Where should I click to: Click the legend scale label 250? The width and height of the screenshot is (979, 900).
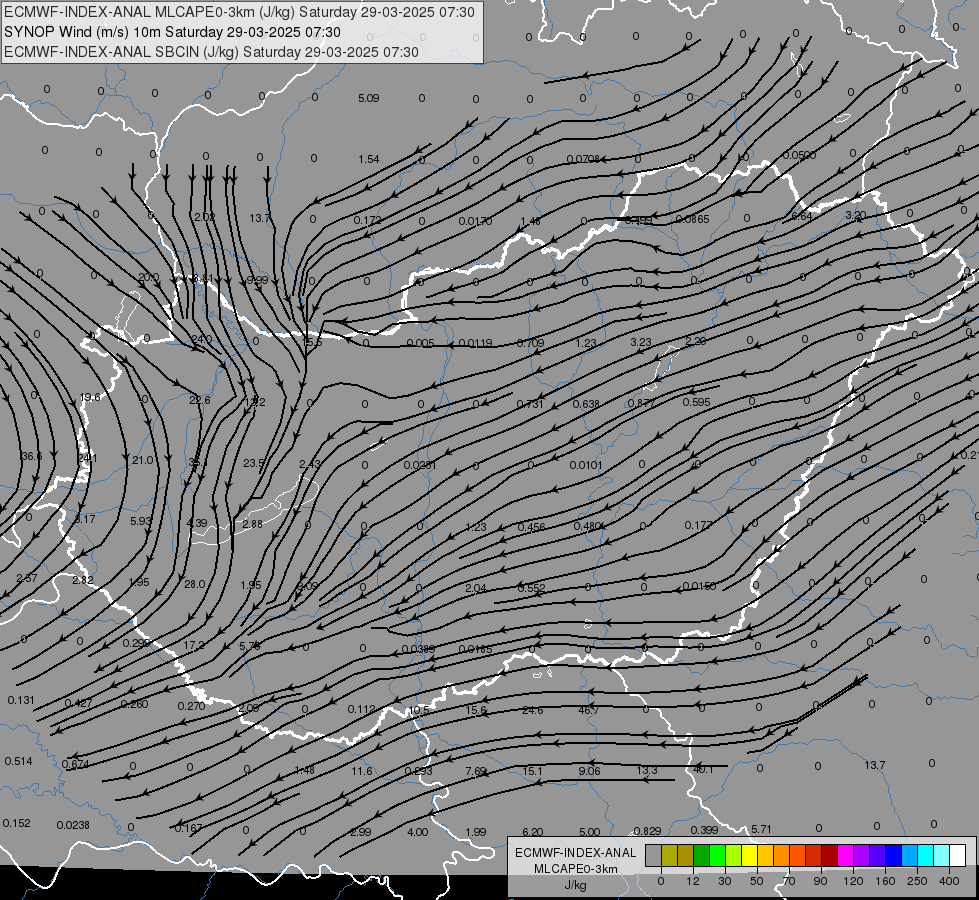click(917, 881)
